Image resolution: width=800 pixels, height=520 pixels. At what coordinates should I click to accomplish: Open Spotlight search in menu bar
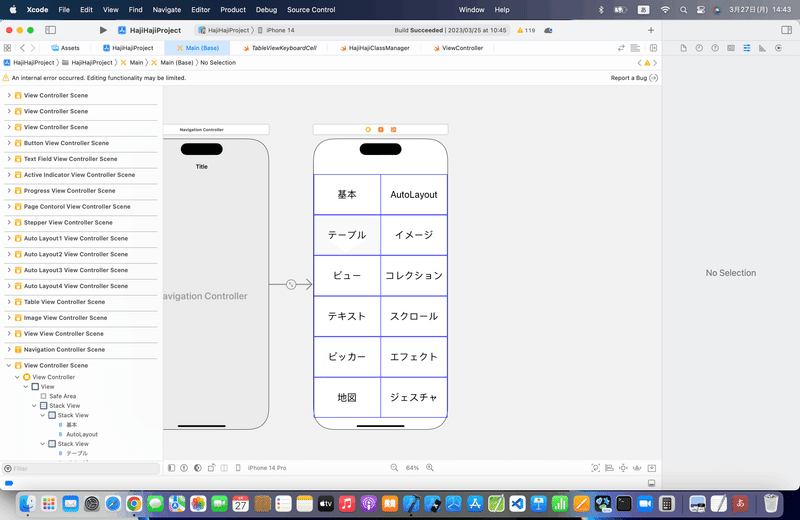683,10
